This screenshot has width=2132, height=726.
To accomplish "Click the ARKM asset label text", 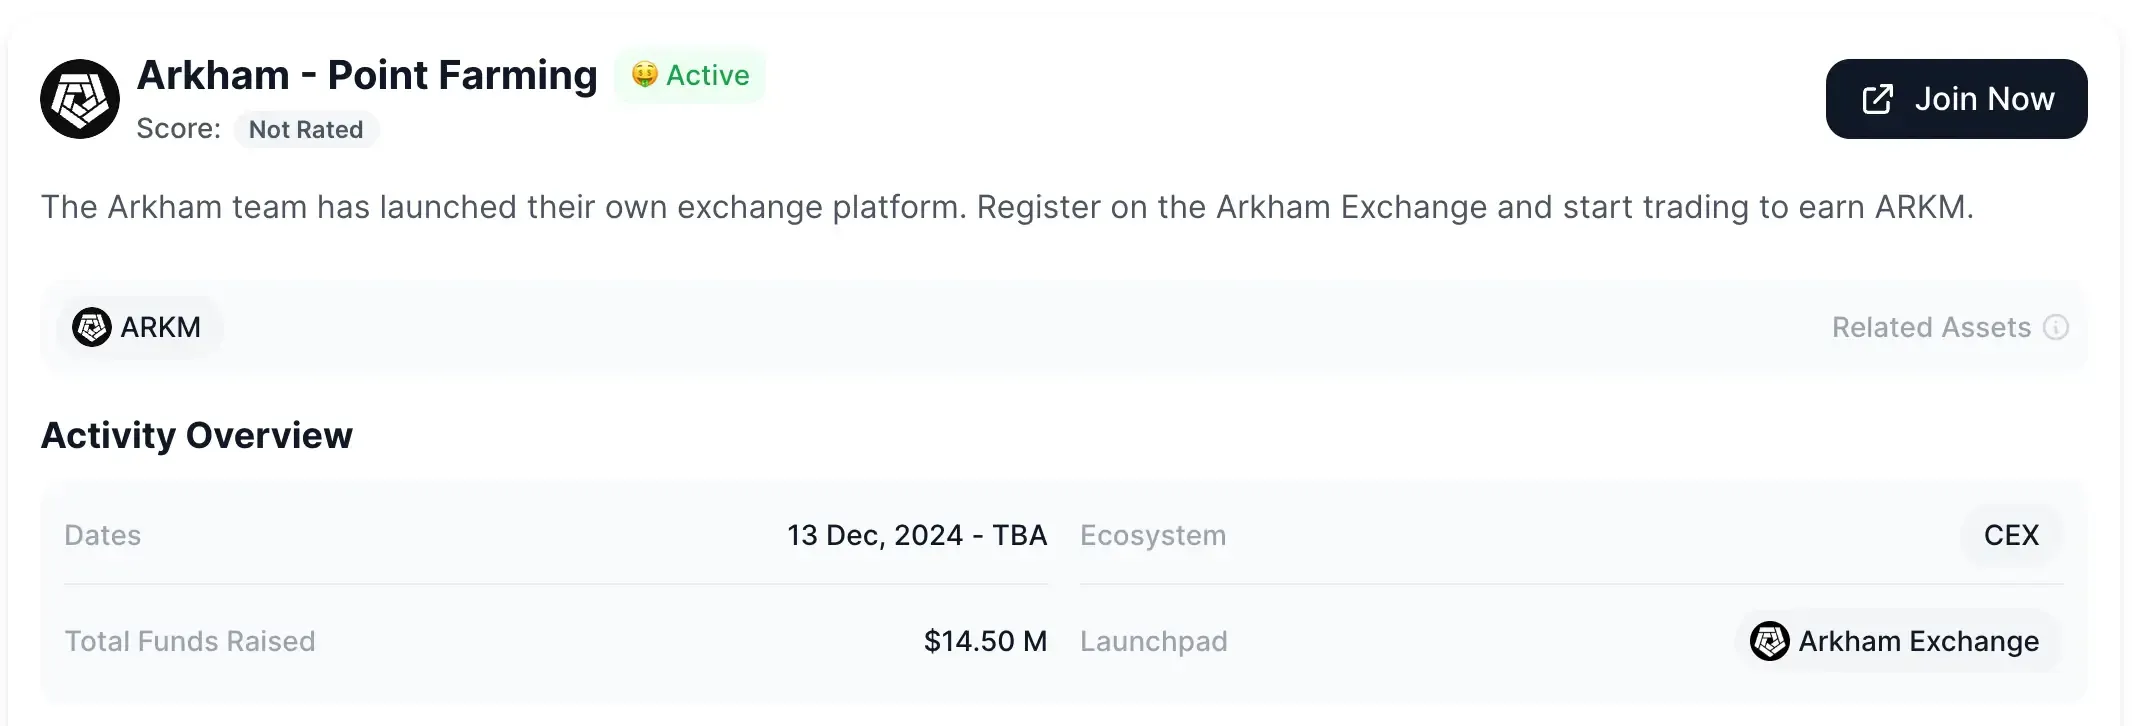I will pyautogui.click(x=161, y=327).
